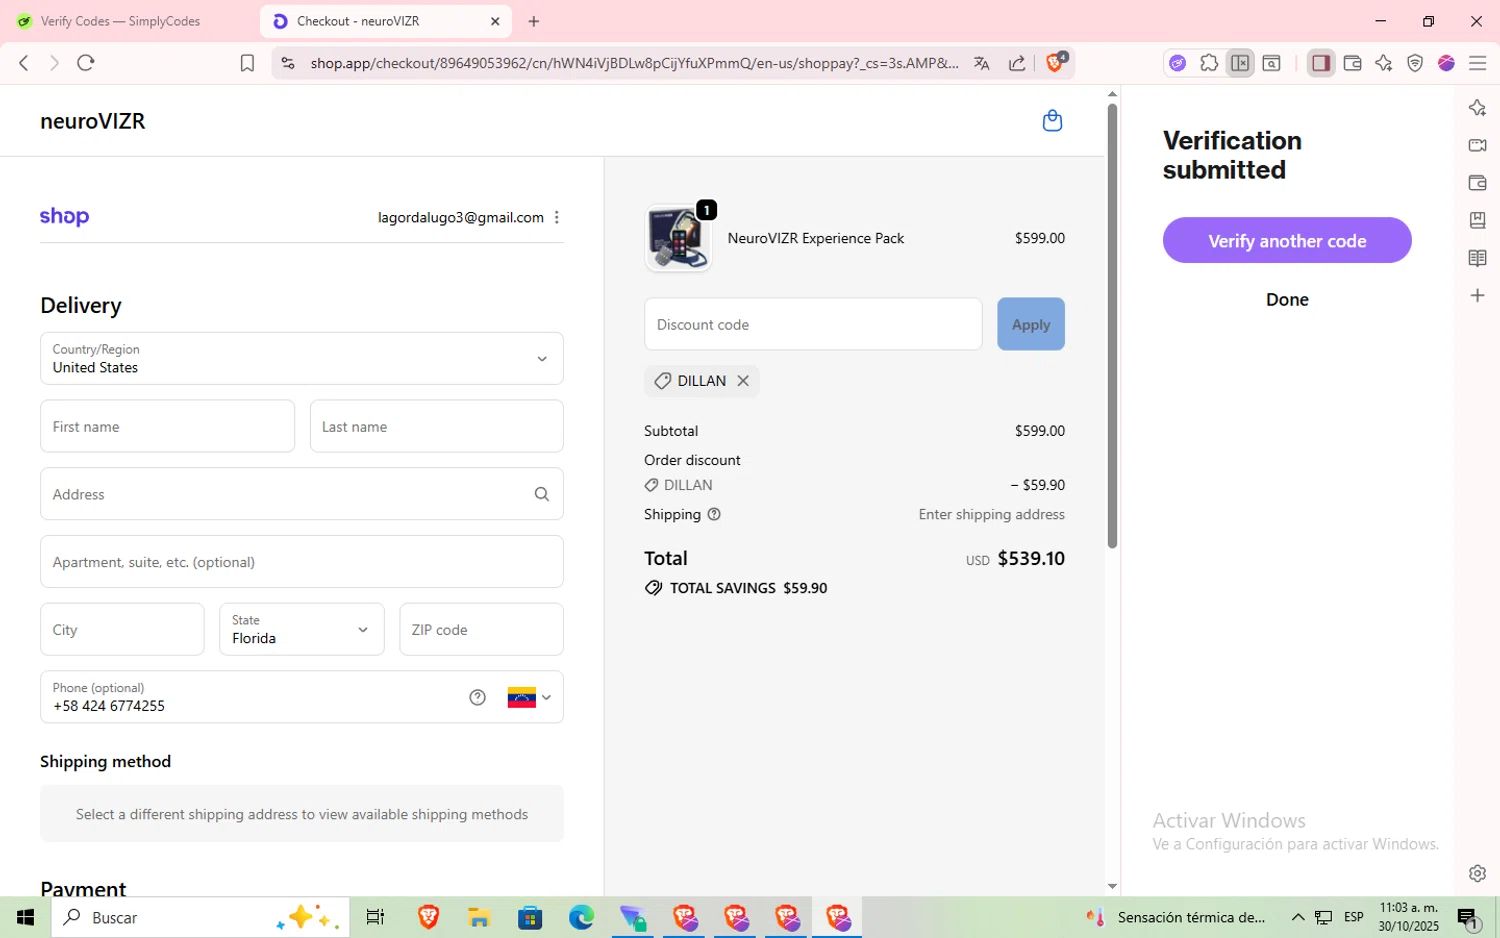Add a sidebar item with the plus icon

1477,296
